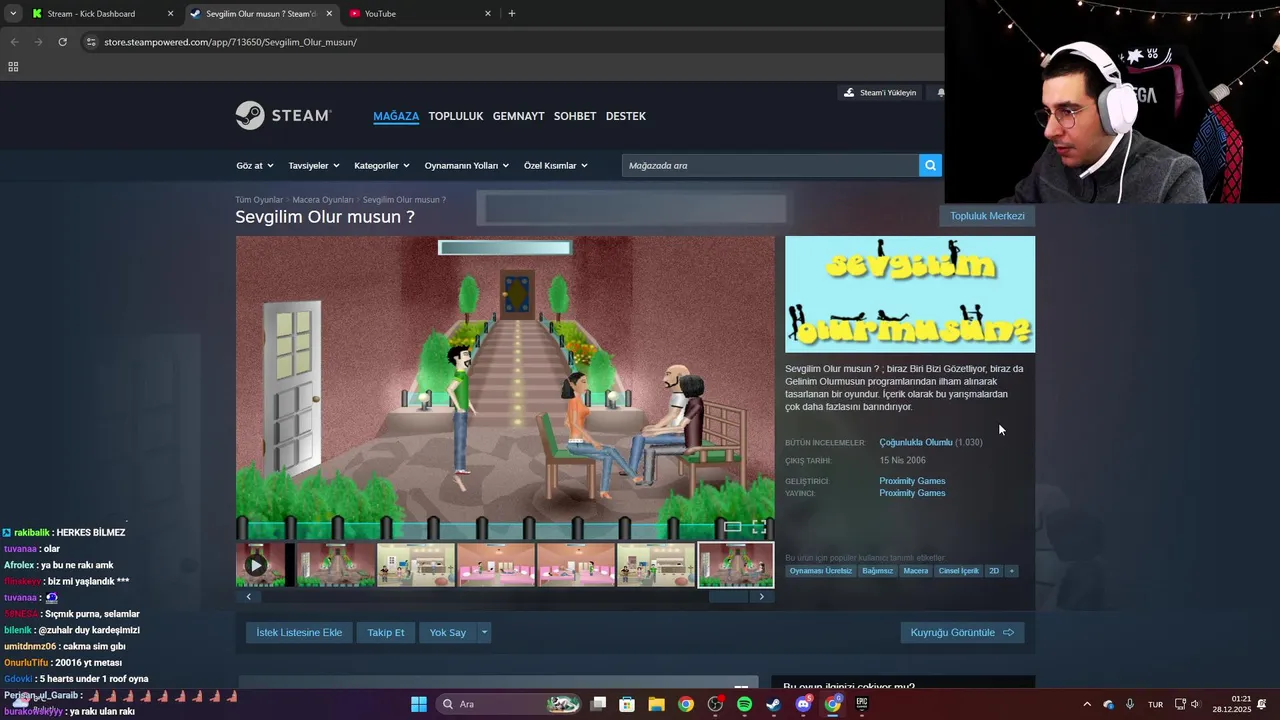The width and height of the screenshot is (1280, 720).
Task: Expand the Oynamanın Yolları dropdown
Action: 467,166
